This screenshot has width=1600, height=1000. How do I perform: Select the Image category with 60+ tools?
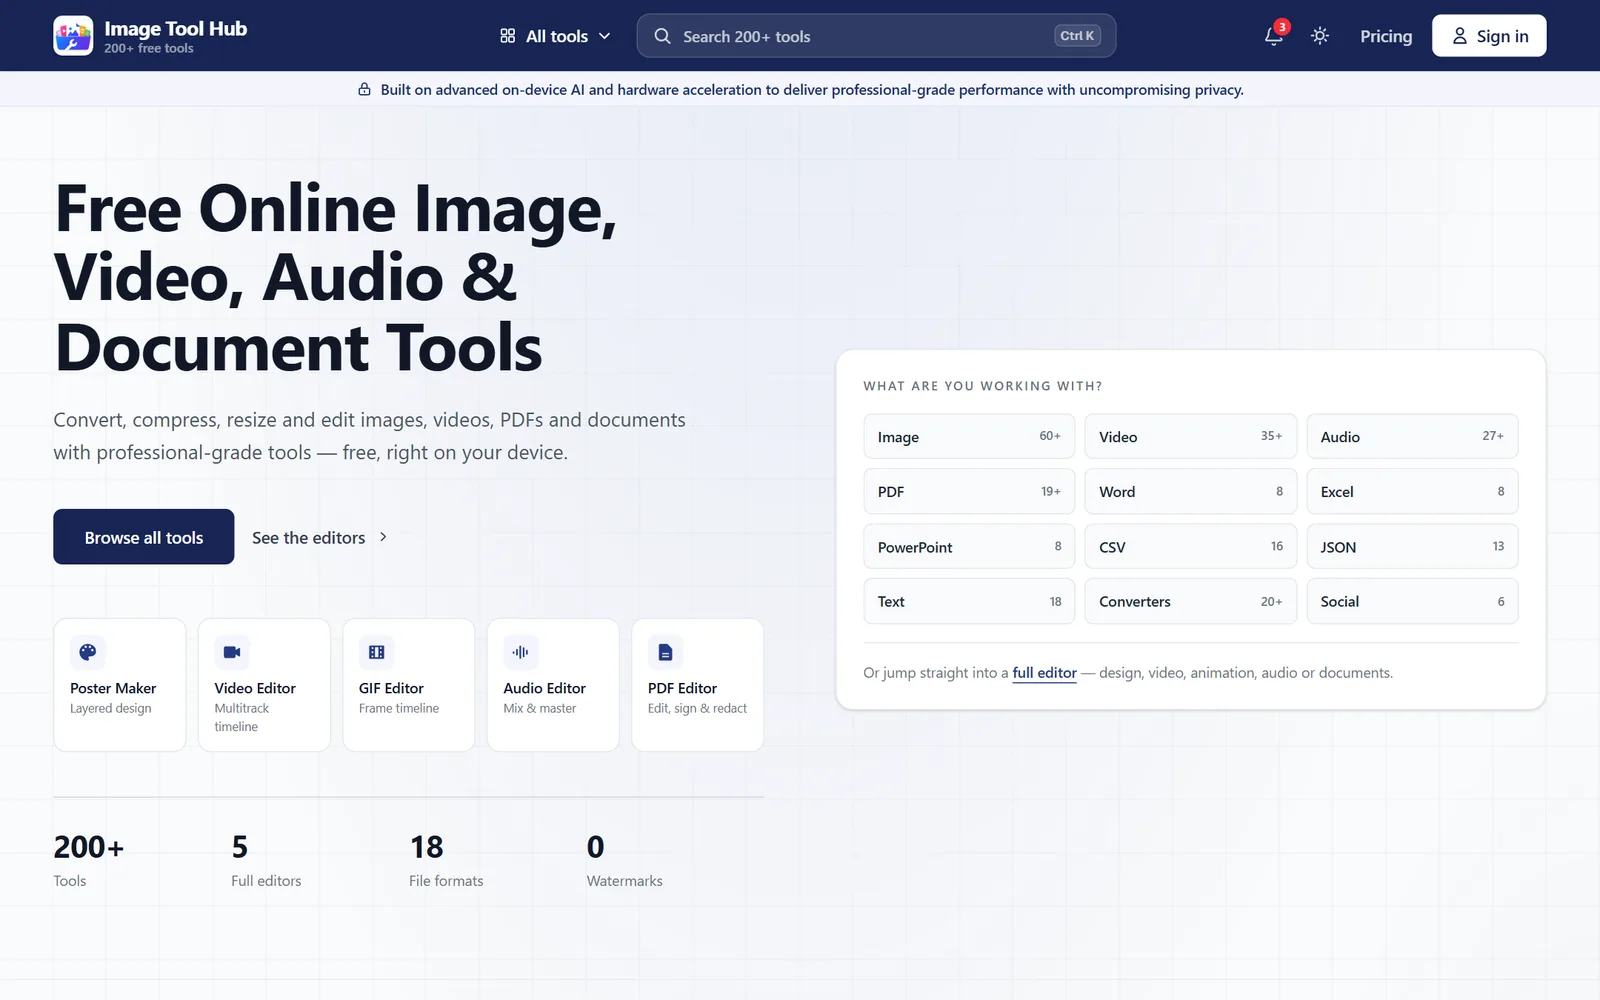(x=969, y=436)
